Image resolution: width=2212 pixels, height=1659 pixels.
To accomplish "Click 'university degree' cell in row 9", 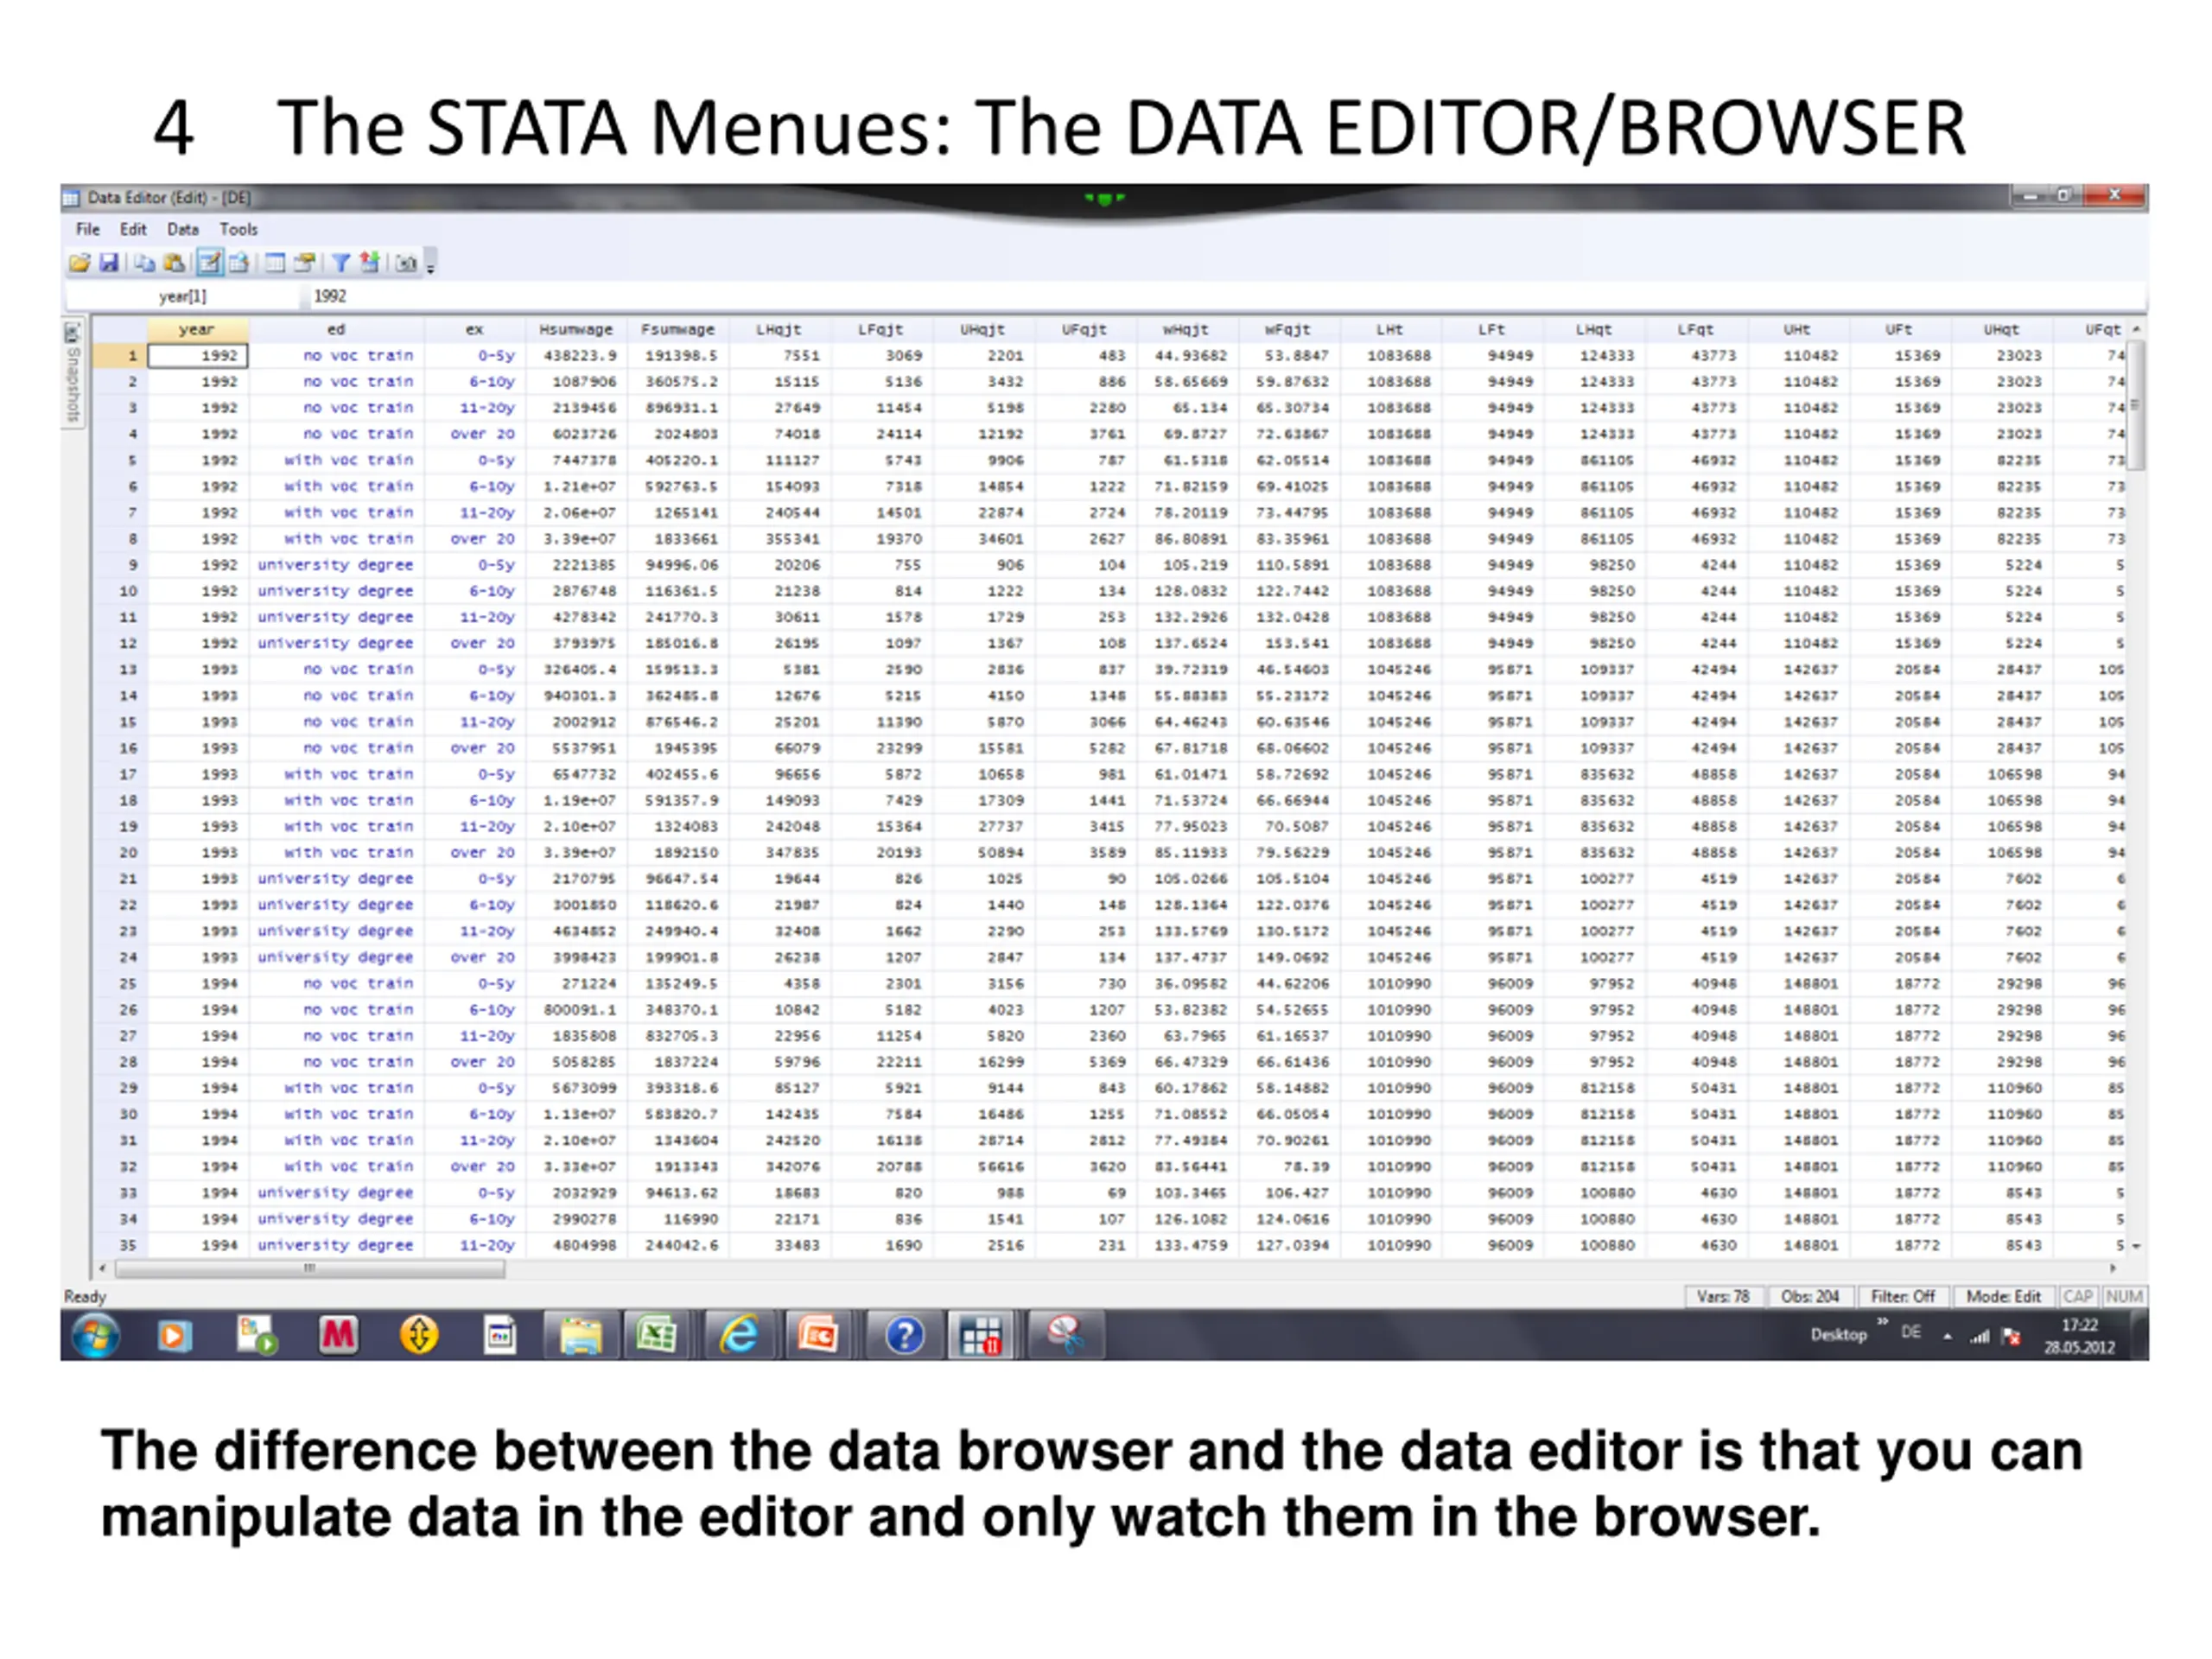I will coord(336,565).
